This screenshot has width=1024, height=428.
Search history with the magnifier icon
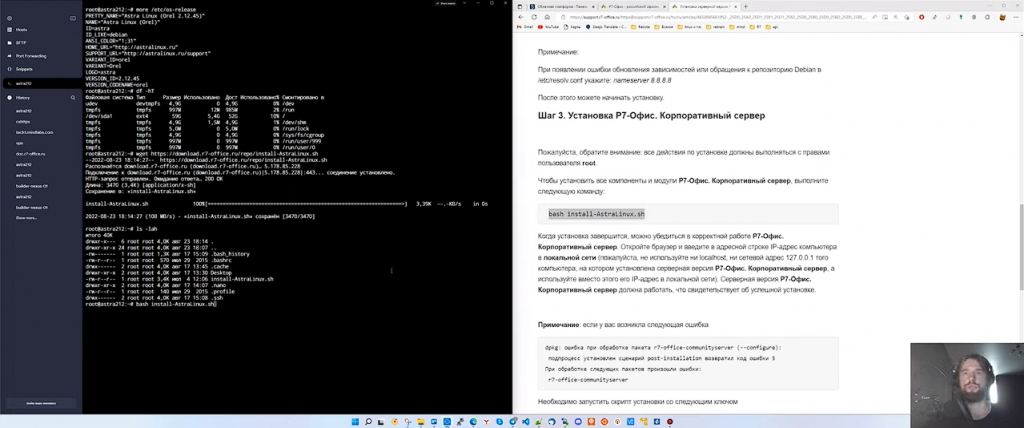pyautogui.click(x=72, y=97)
